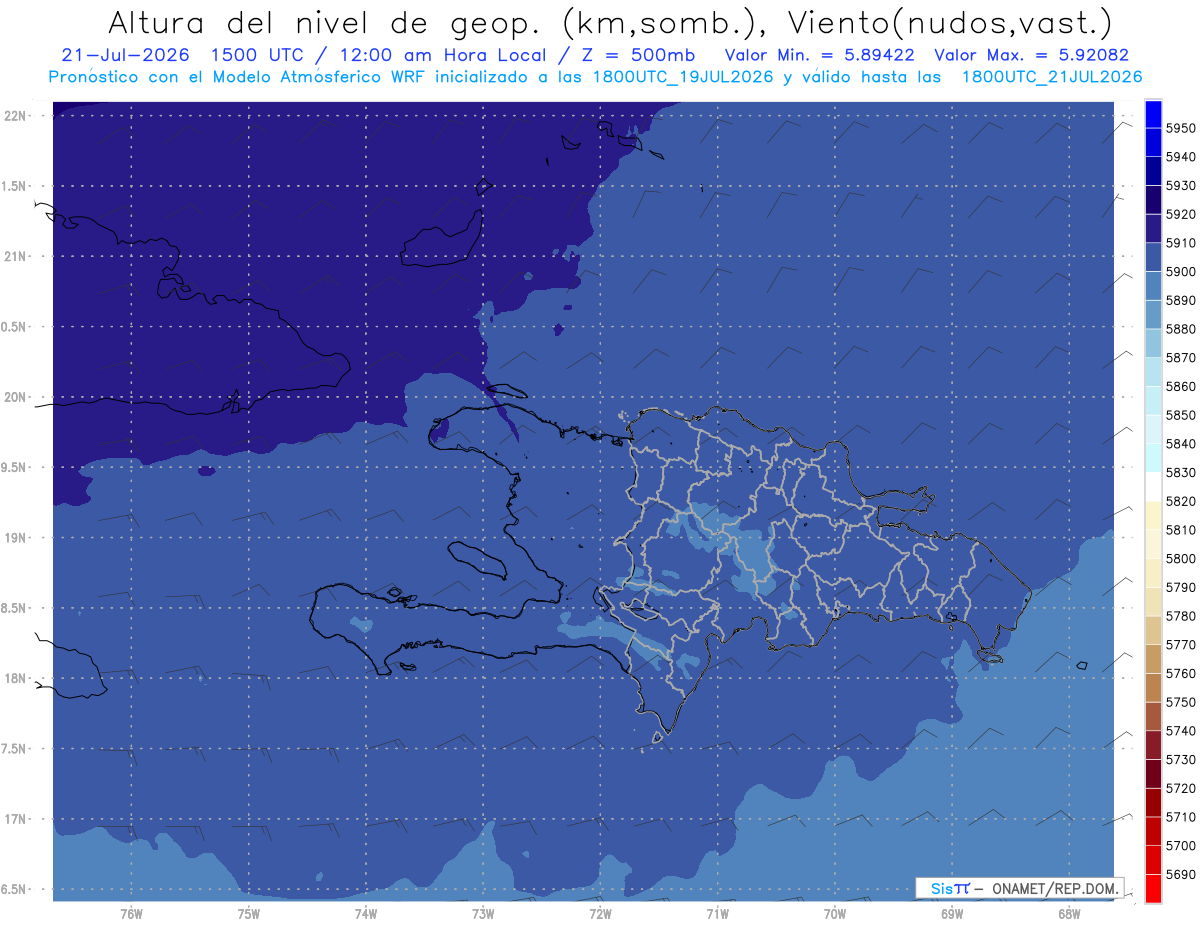Image resolution: width=1200 pixels, height=927 pixels.
Task: Click the '72W' longitude axis label
Action: click(600, 914)
